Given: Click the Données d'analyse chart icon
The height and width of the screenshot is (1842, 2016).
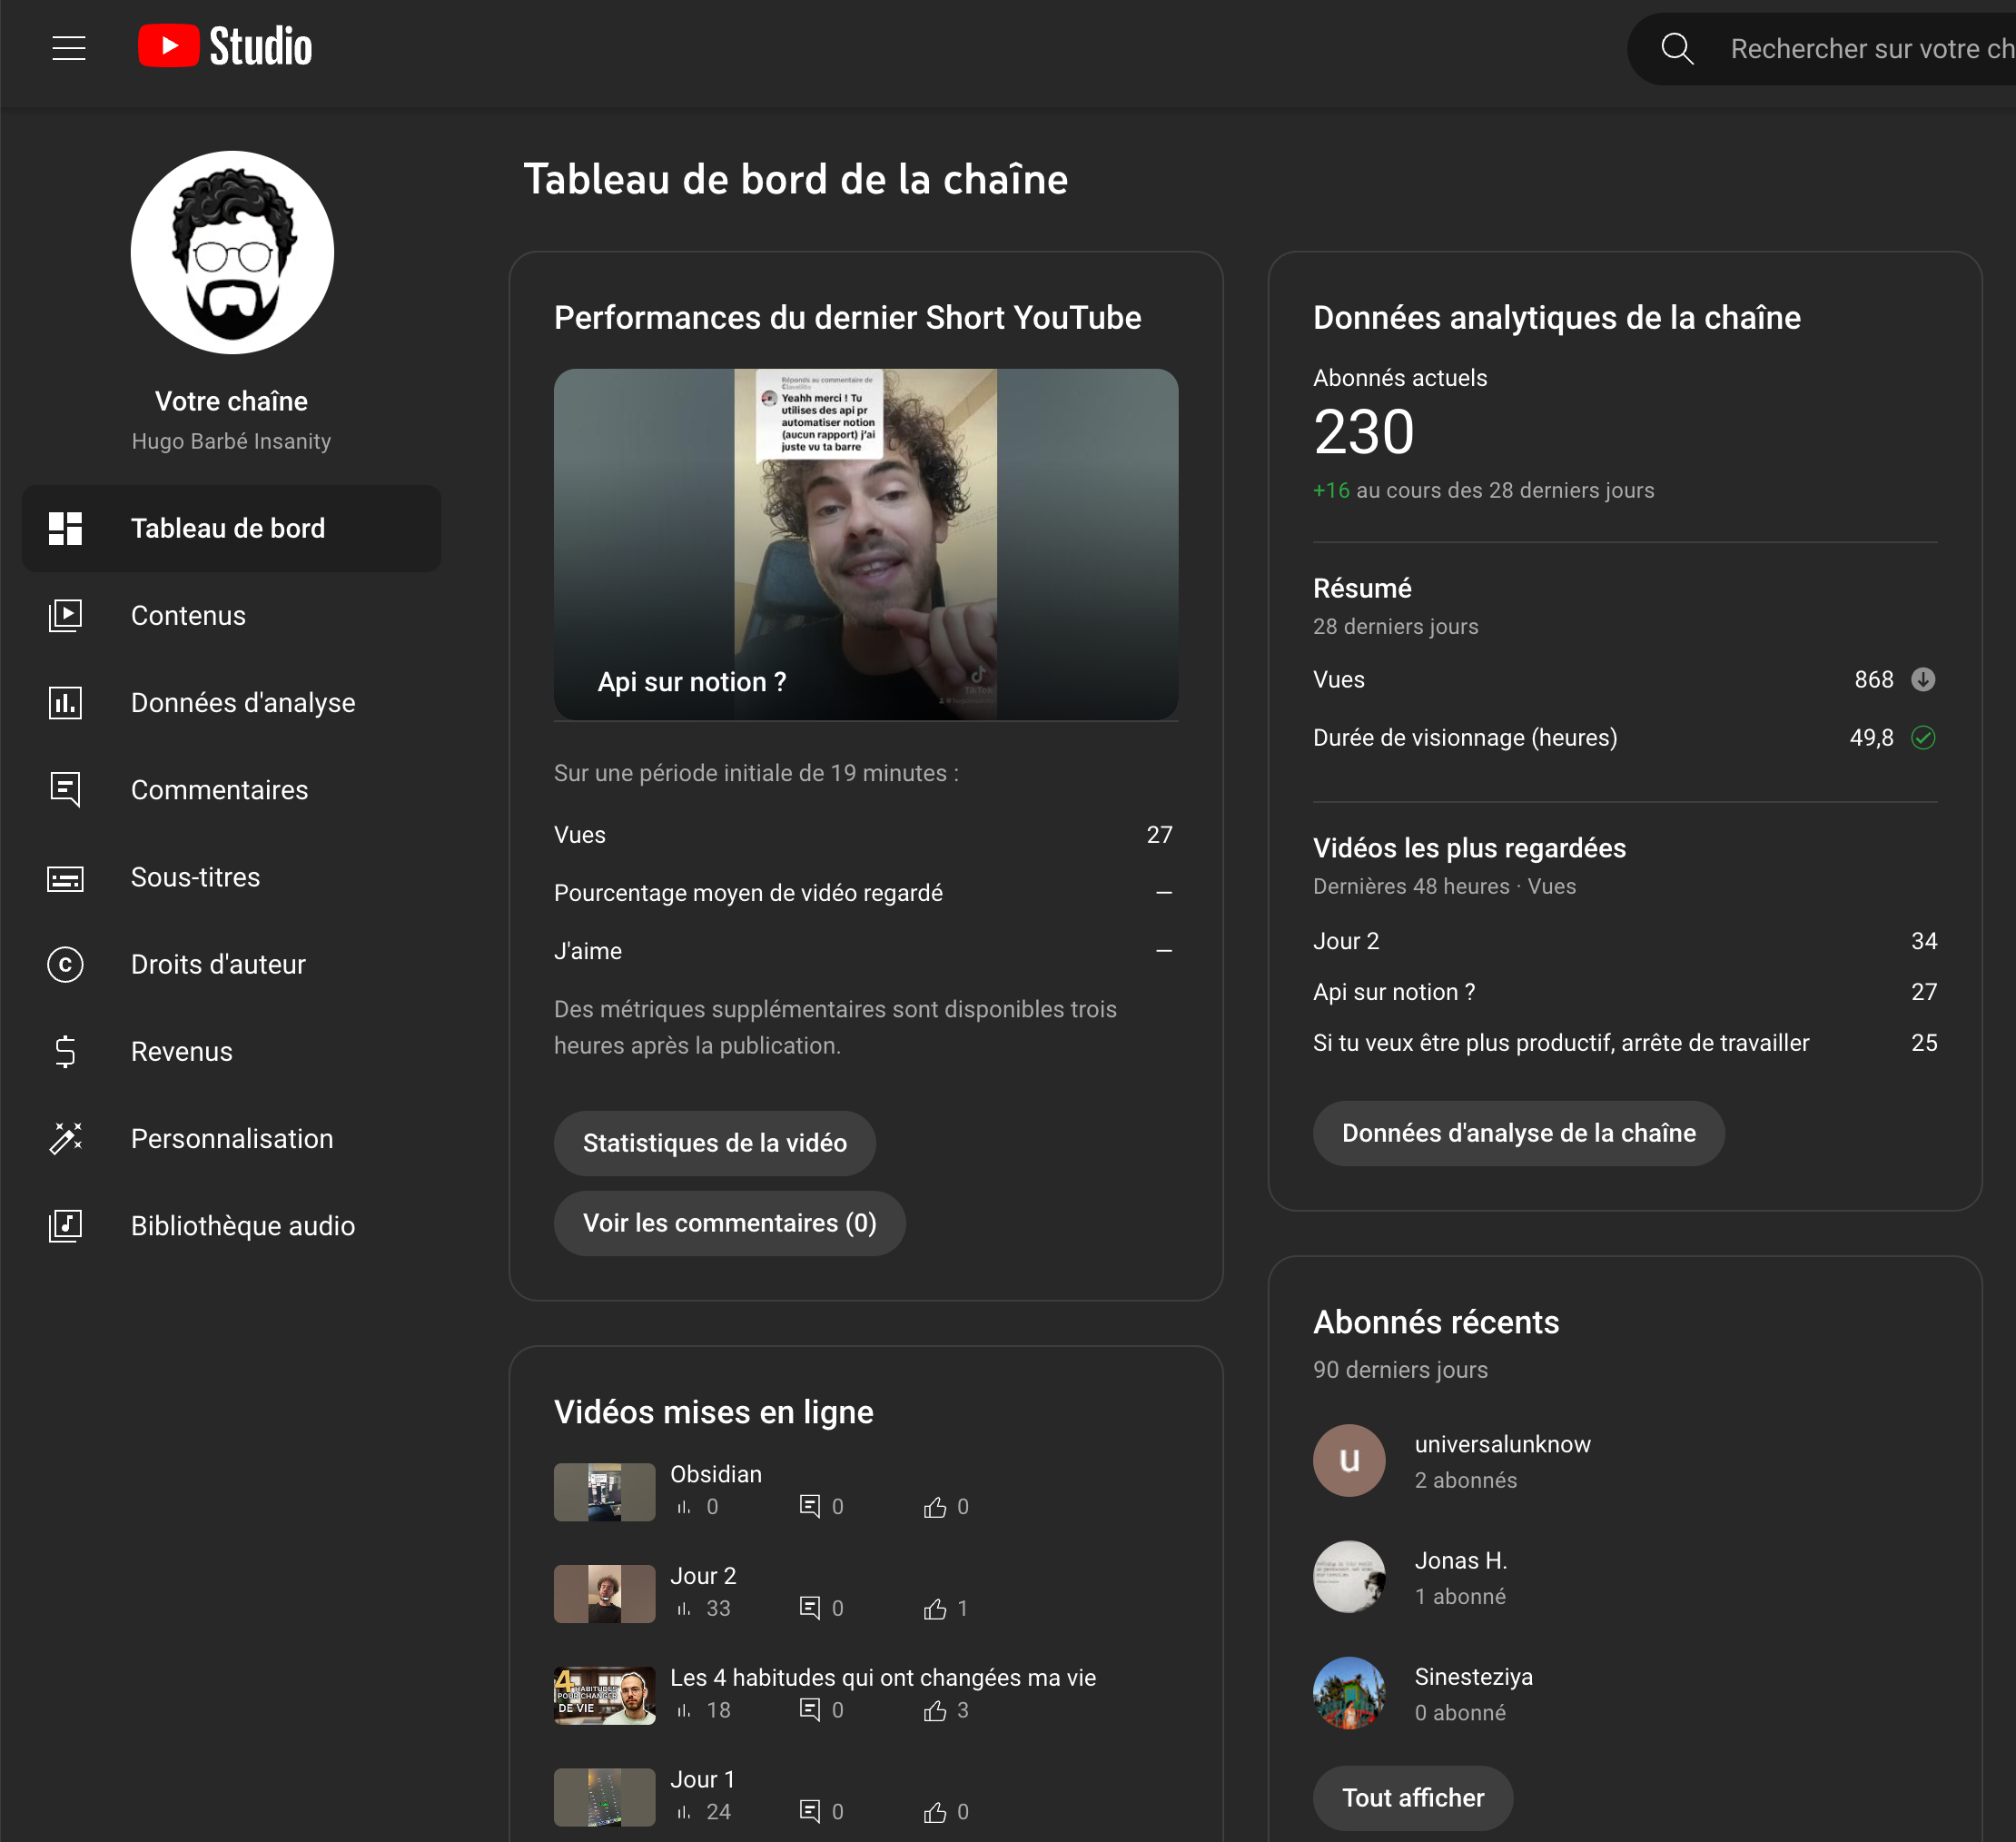Looking at the screenshot, I should pos(66,702).
